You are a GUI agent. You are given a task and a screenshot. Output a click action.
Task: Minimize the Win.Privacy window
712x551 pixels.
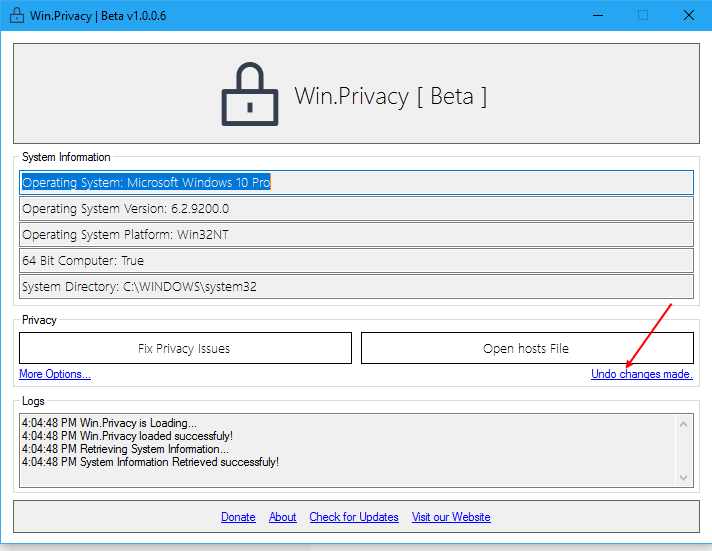[x=598, y=15]
